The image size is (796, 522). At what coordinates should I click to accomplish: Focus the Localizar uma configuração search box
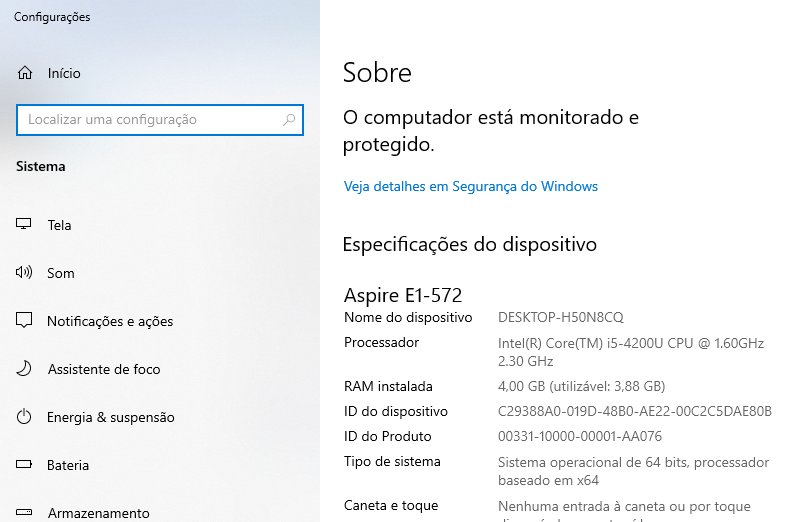pyautogui.click(x=160, y=120)
